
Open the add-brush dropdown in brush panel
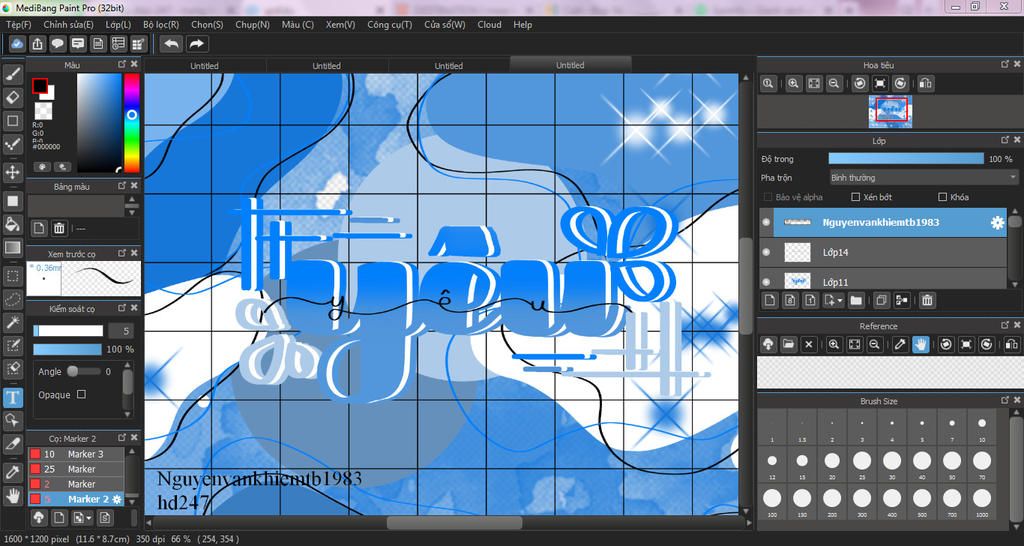[89, 518]
